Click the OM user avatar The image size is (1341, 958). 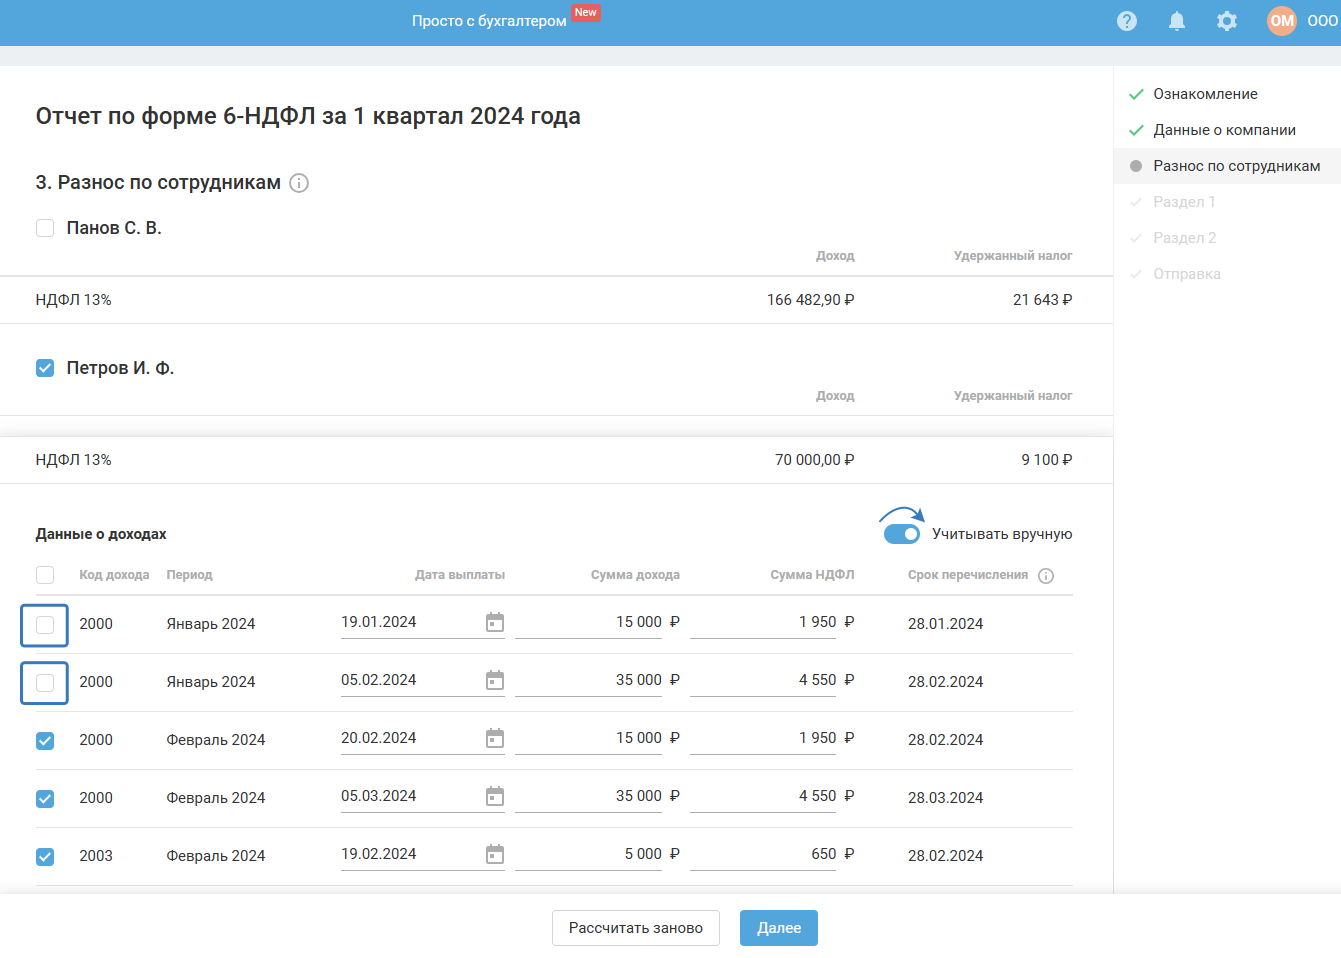tap(1281, 21)
